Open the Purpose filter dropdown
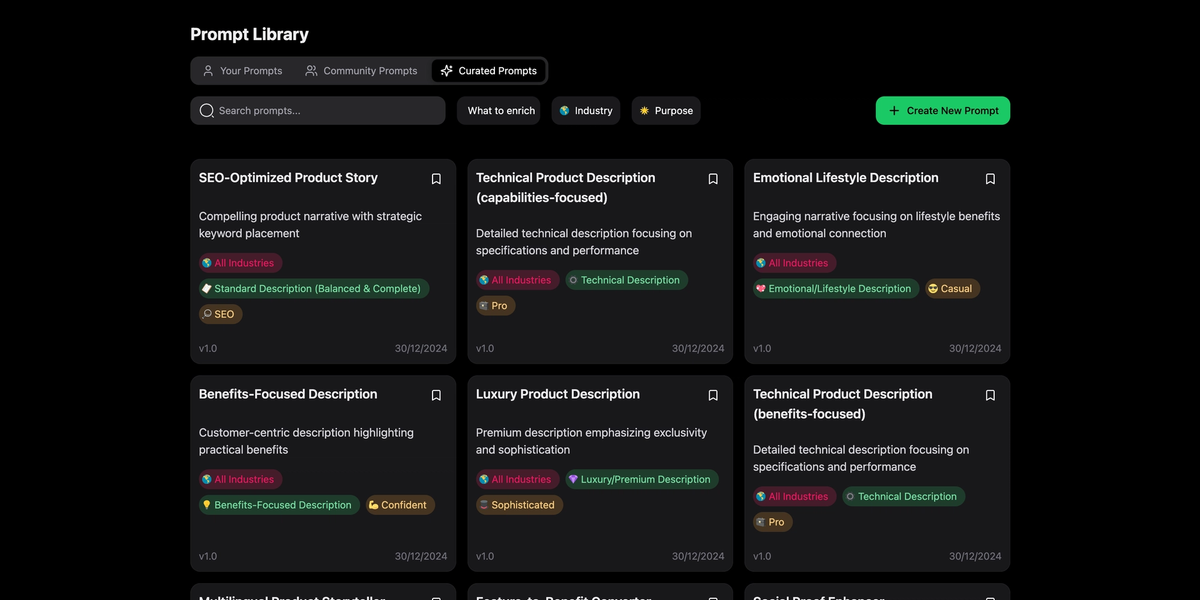The height and width of the screenshot is (600, 1200). (x=665, y=110)
